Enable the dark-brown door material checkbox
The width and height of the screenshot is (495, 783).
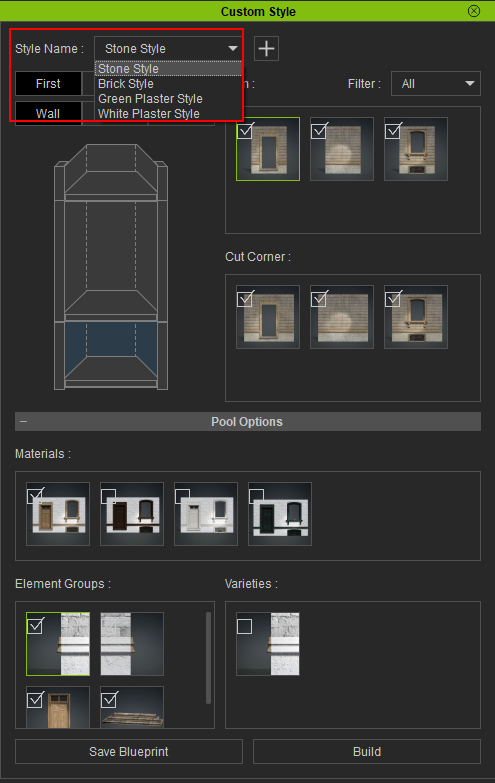[x=108, y=496]
